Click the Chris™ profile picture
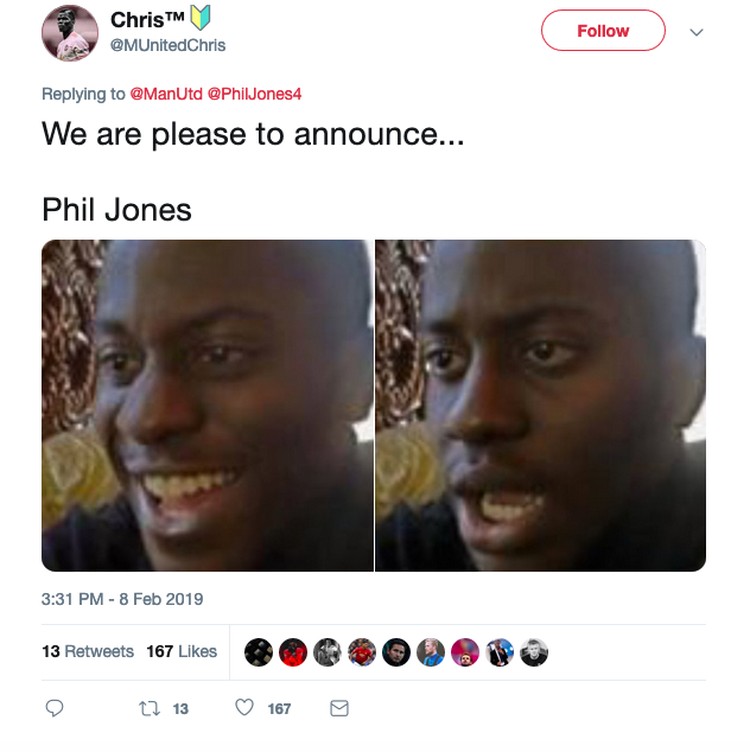Image resolution: width=750 pixels, height=752 pixels. pos(70,33)
